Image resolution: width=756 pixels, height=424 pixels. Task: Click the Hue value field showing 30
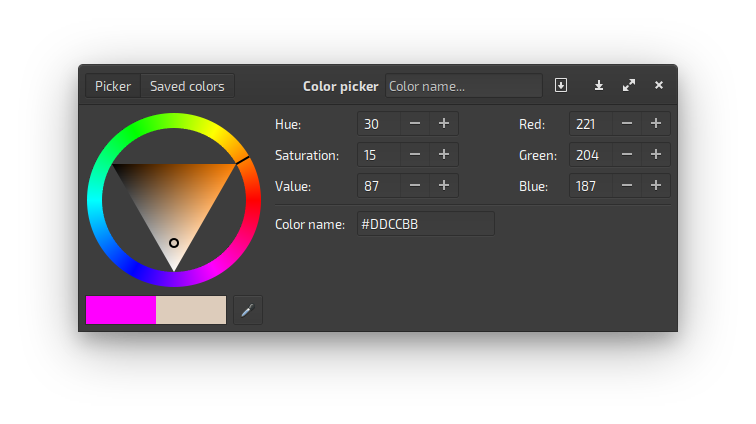(x=379, y=124)
